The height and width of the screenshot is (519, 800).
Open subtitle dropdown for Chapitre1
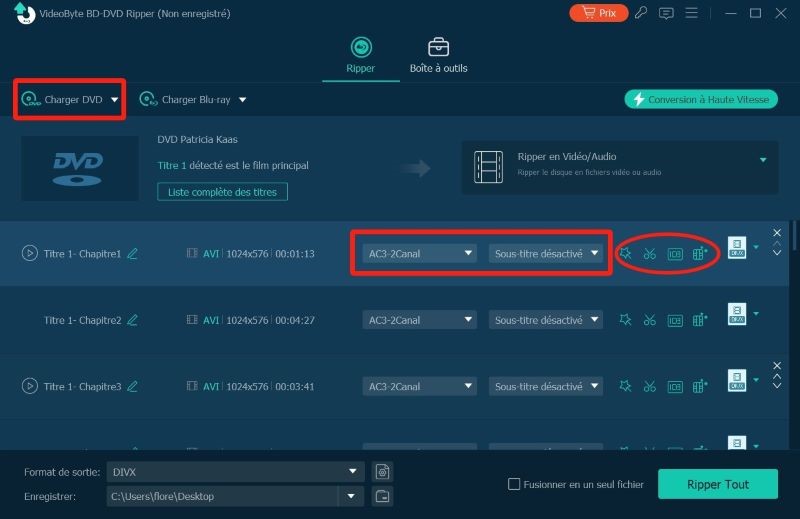point(546,253)
